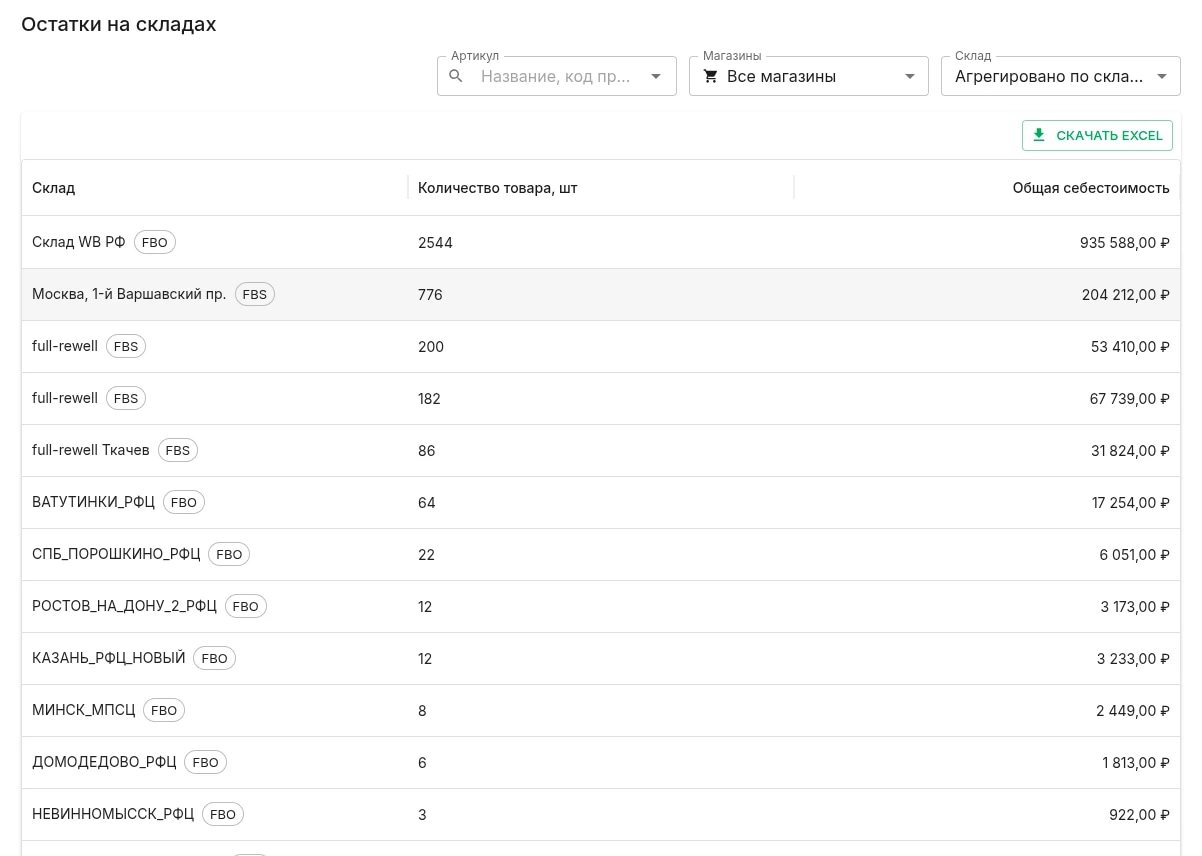
Task: Sort by Общая себестоимость column header
Action: (1091, 188)
